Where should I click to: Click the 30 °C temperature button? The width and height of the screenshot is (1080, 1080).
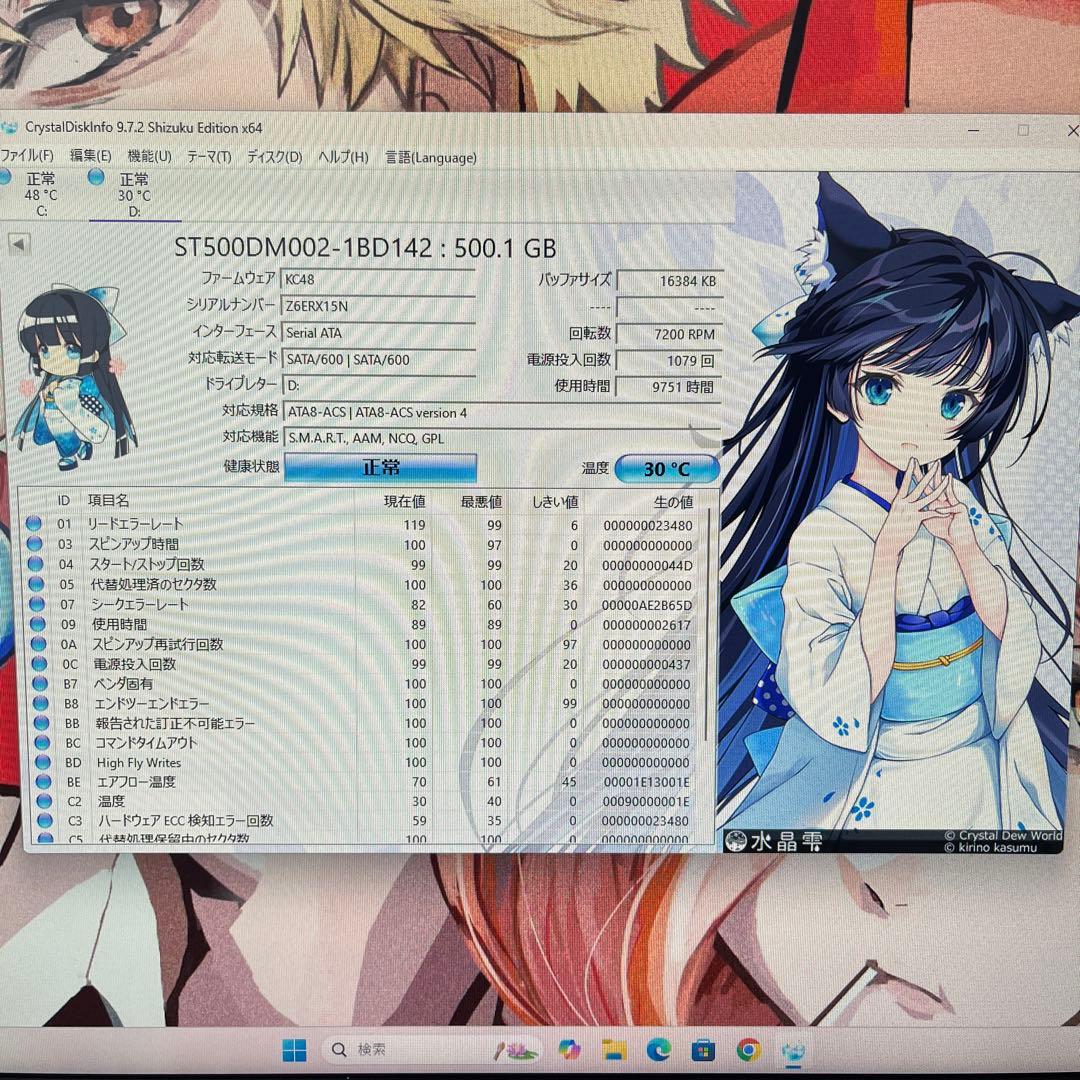[x=667, y=469]
